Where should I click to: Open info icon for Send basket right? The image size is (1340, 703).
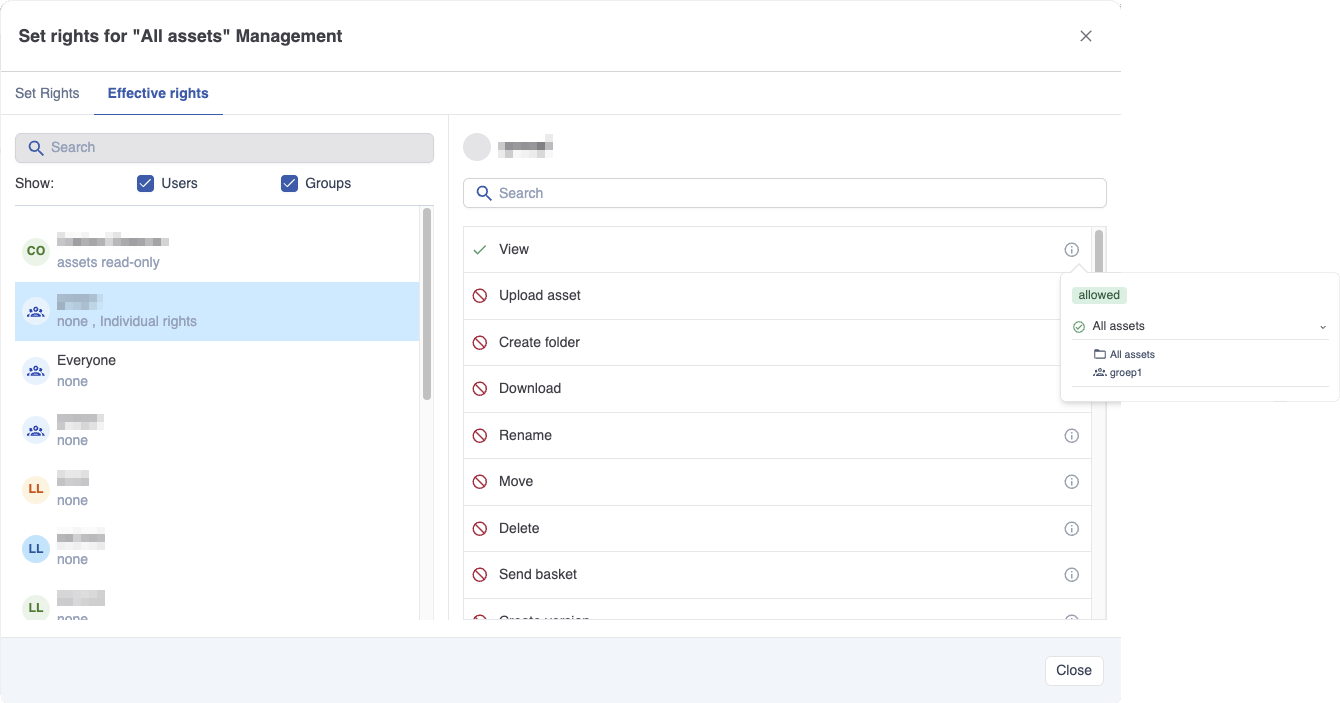coord(1071,575)
